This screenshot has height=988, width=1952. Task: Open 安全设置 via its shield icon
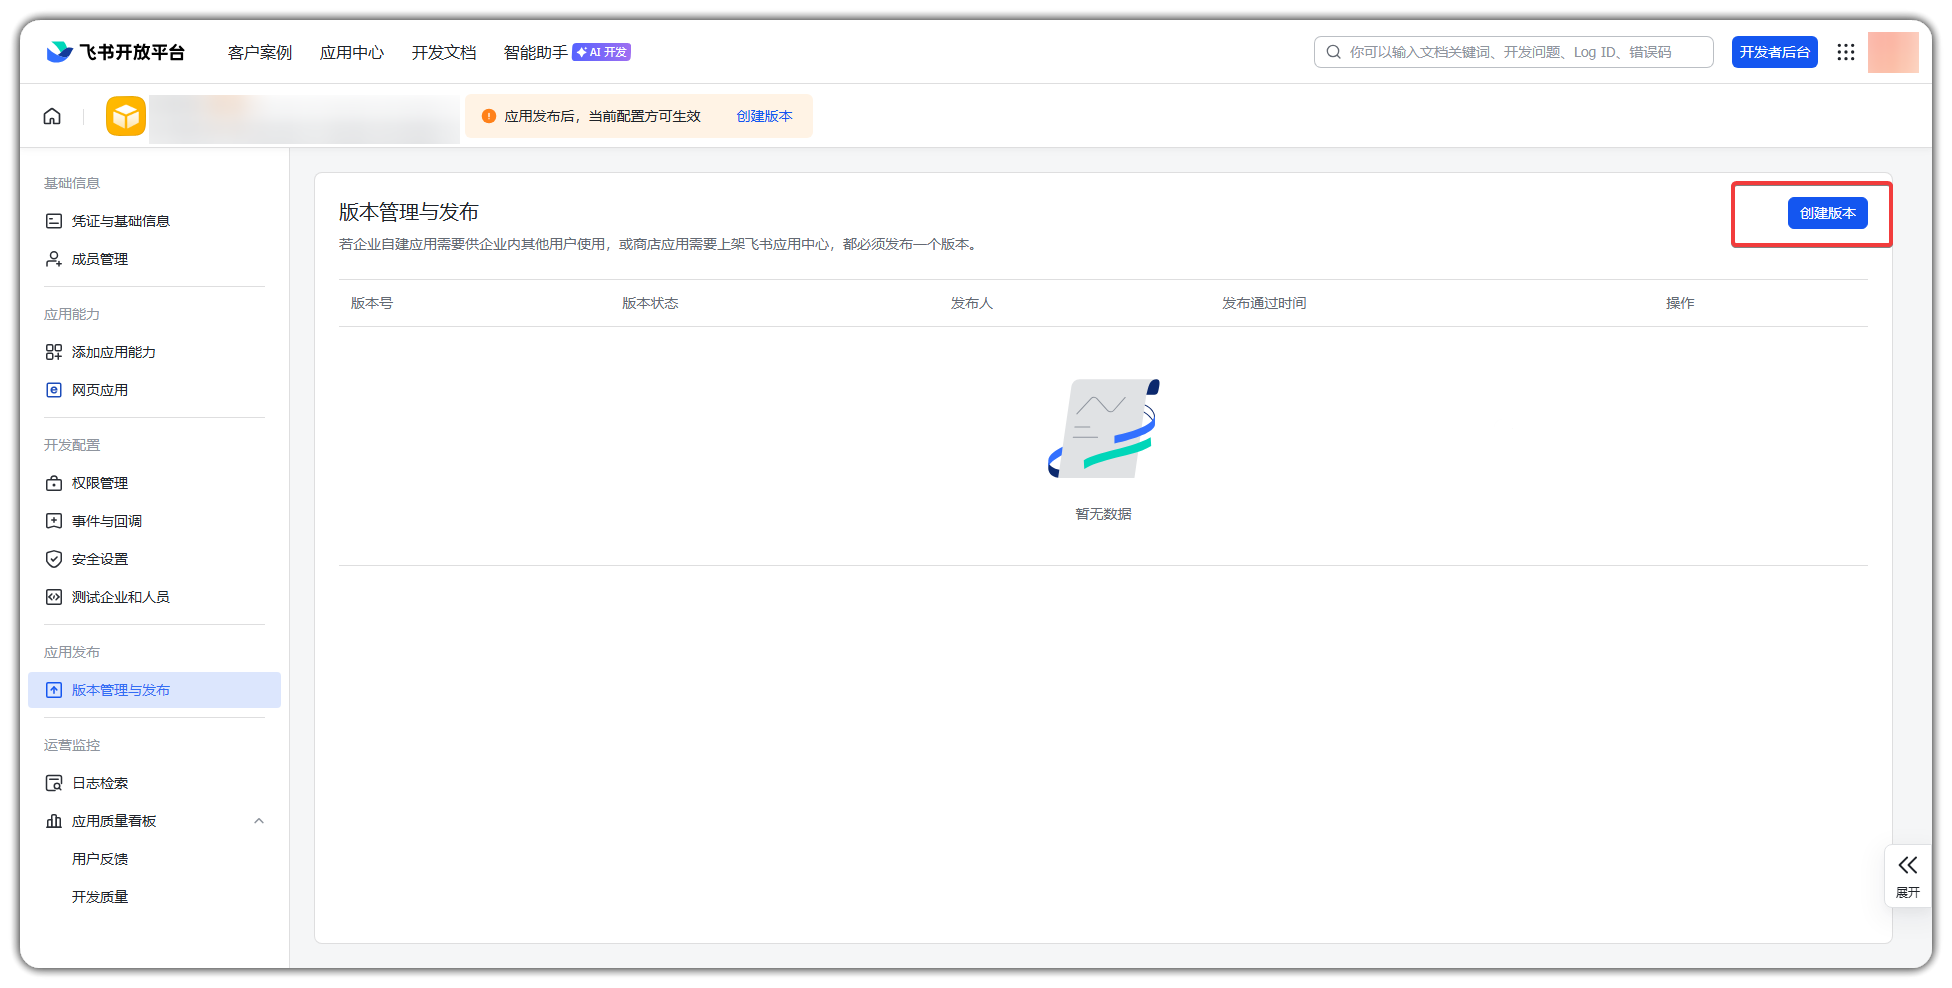point(54,558)
